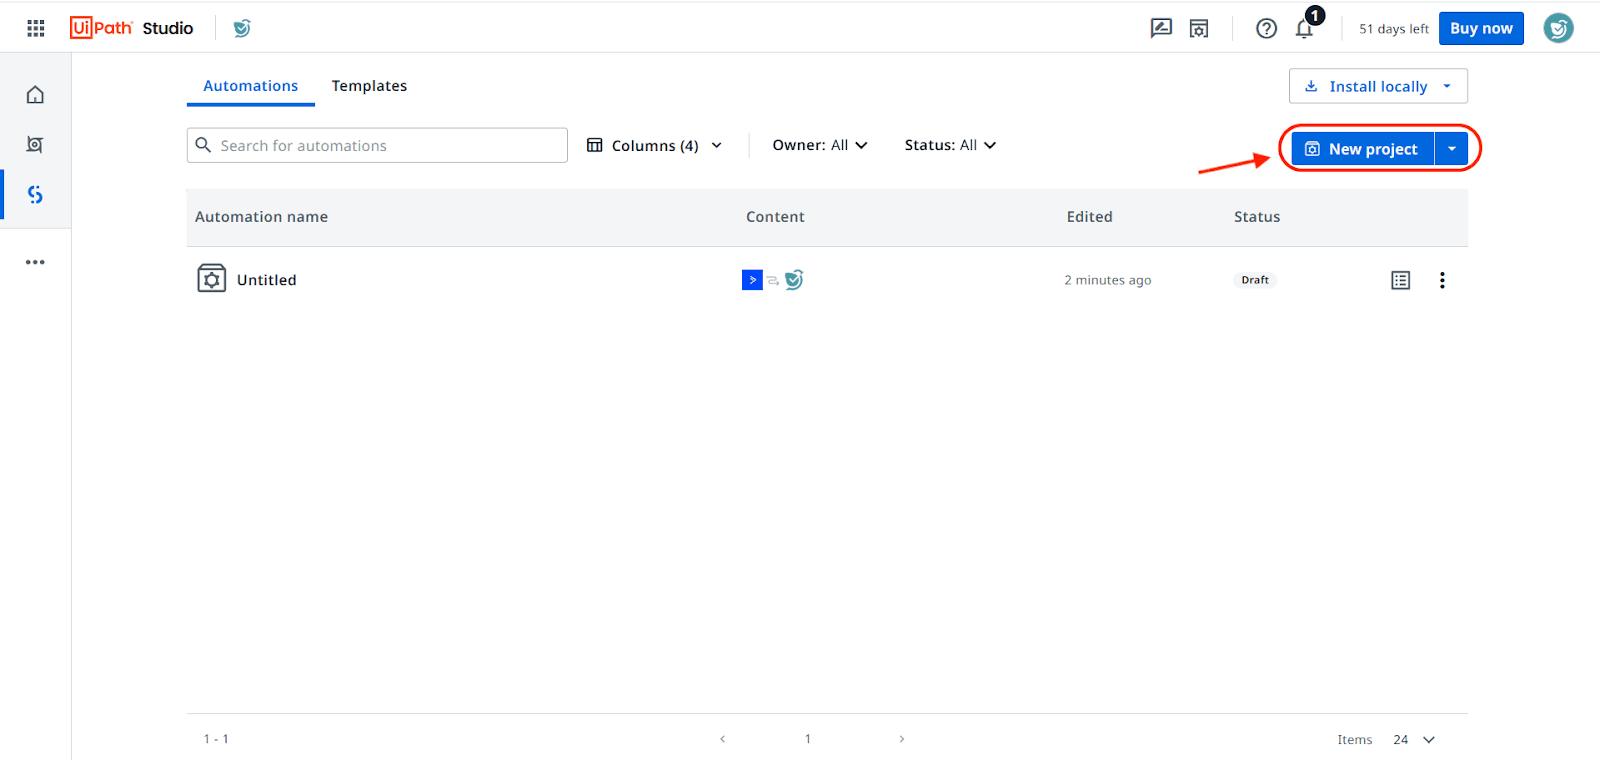Click the user avatar in top right
This screenshot has width=1600, height=760.
click(1557, 28)
